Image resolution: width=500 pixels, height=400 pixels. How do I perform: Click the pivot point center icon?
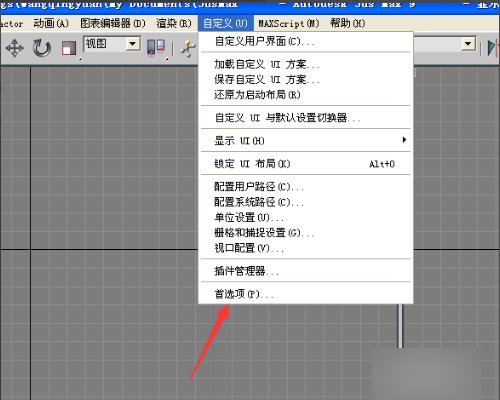156,48
